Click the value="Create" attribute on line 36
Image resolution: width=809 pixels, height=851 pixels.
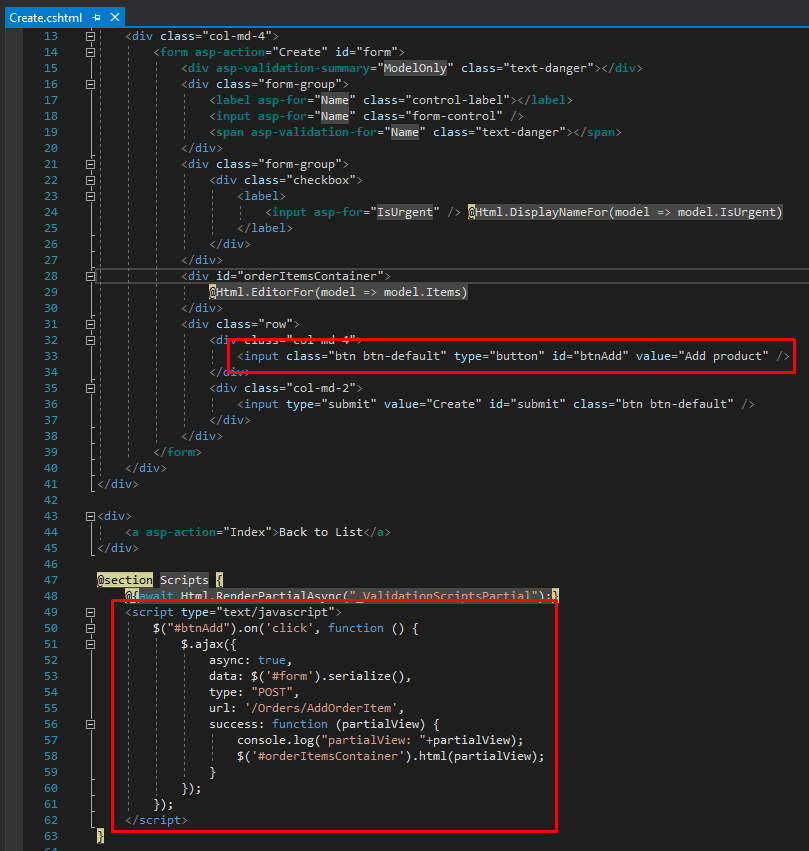tap(432, 404)
